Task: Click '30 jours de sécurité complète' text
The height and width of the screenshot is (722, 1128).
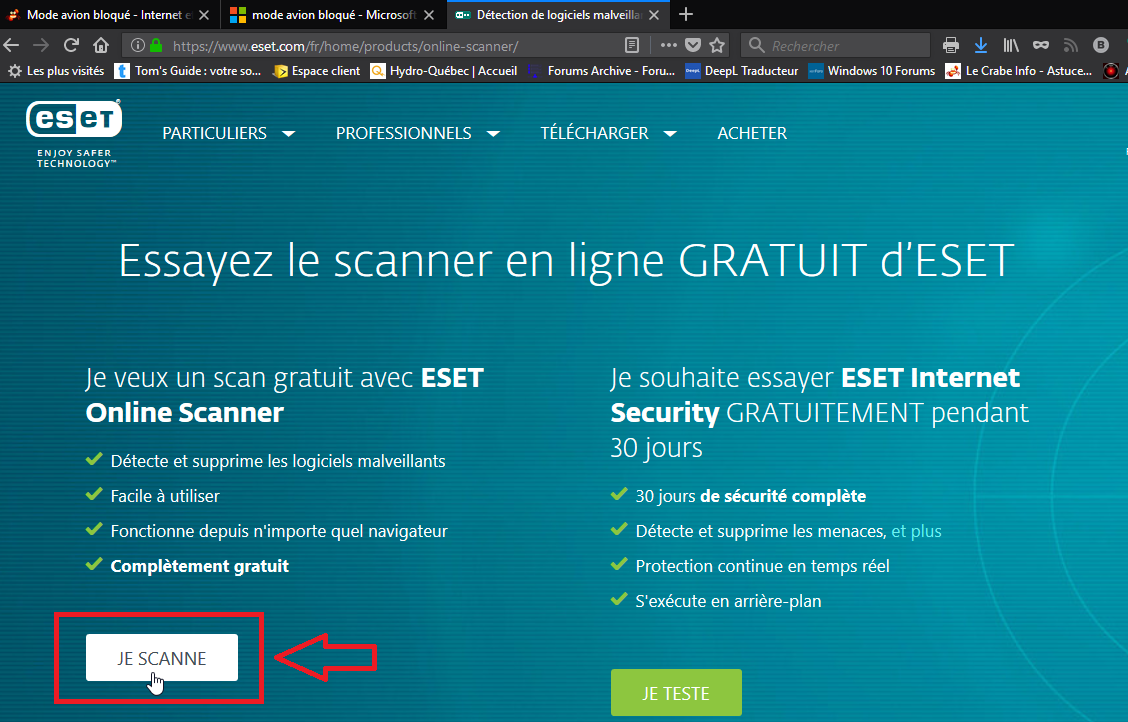Action: pyautogui.click(x=750, y=495)
